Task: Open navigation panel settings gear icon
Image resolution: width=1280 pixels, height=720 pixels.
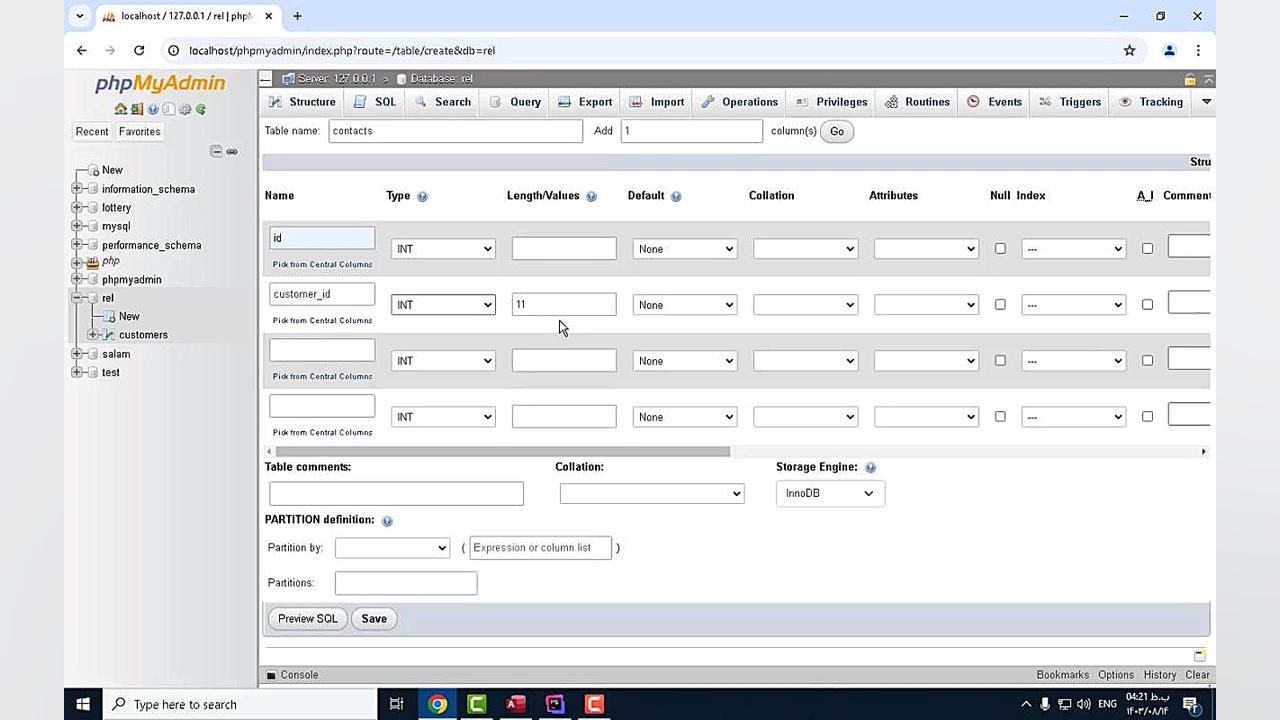Action: coord(185,109)
